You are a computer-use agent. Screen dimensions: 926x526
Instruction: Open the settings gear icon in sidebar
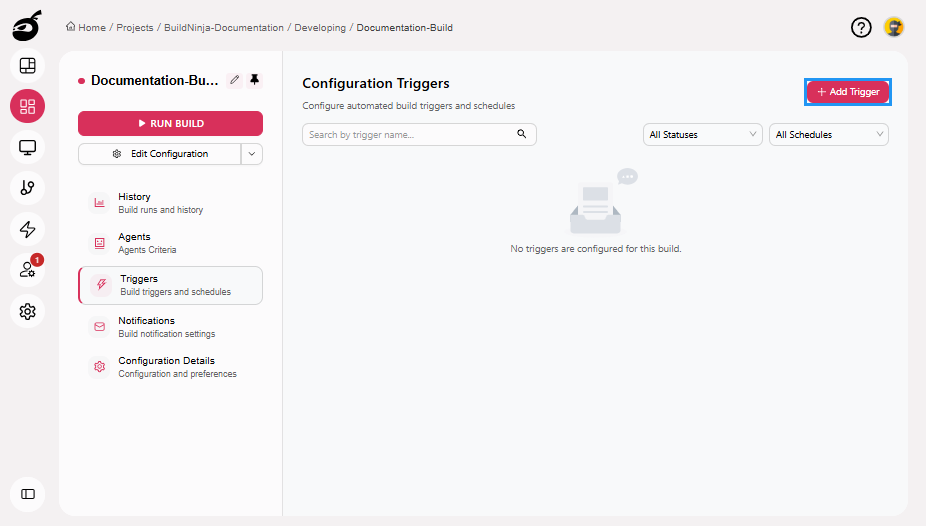click(28, 311)
